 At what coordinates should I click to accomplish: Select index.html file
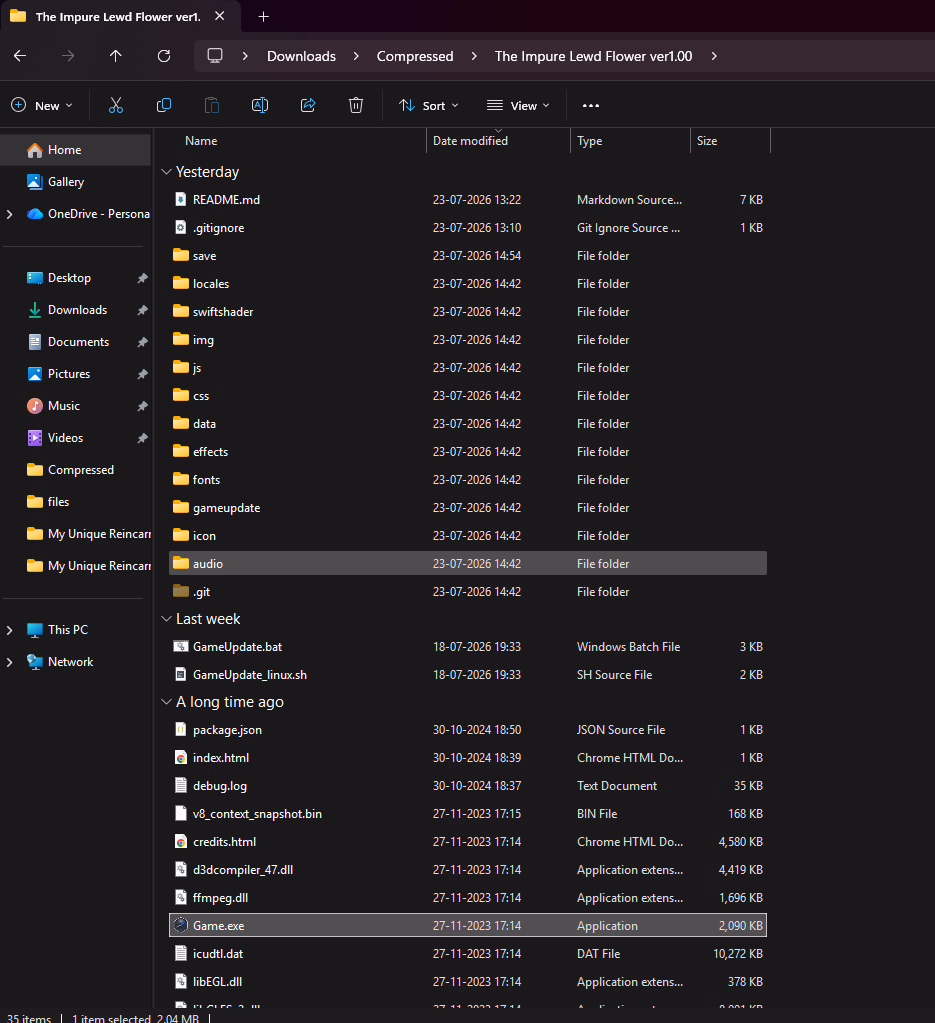tap(468, 758)
